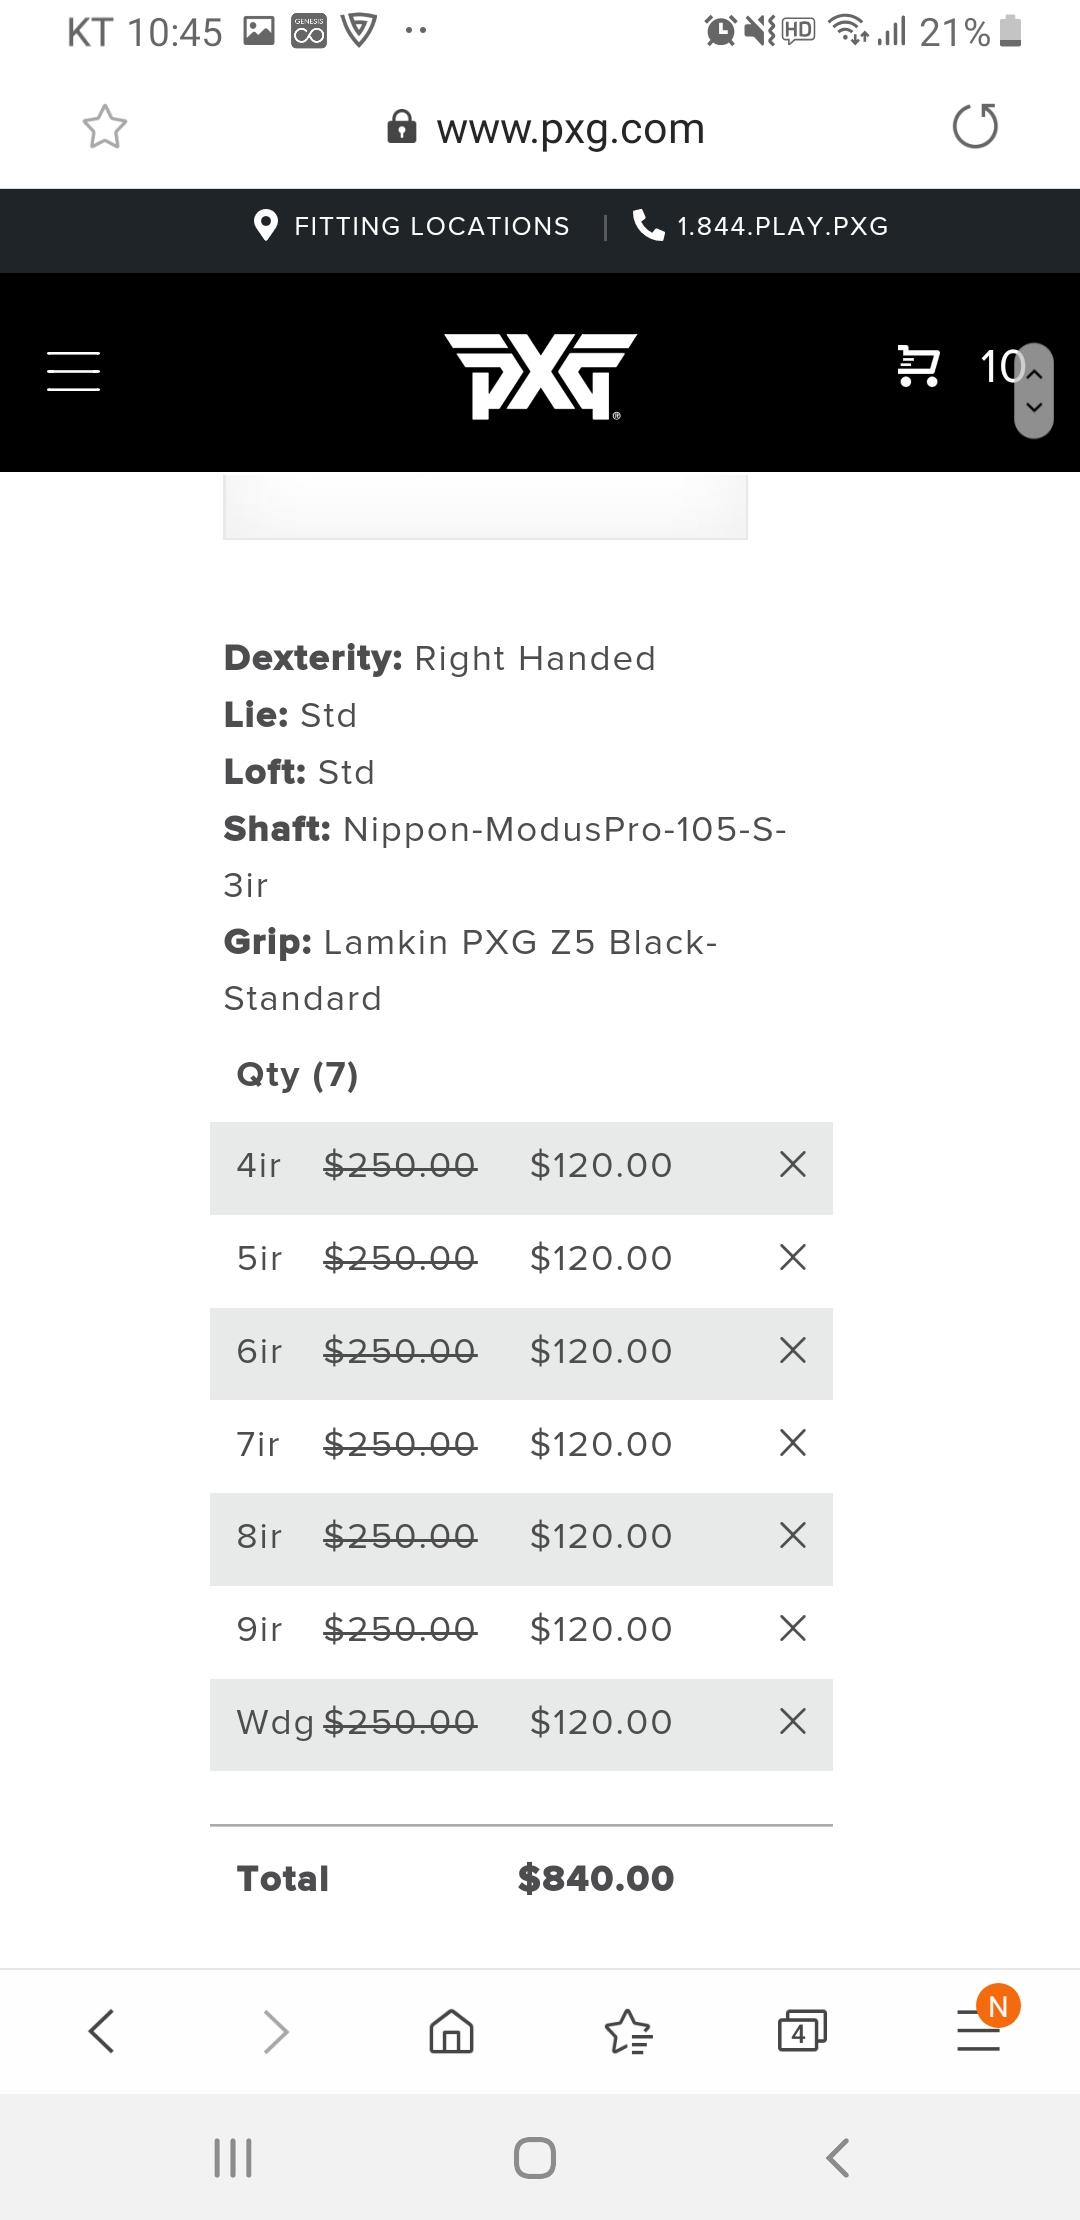The width and height of the screenshot is (1080, 2220).
Task: Remove the 4ir item
Action: pyautogui.click(x=792, y=1164)
